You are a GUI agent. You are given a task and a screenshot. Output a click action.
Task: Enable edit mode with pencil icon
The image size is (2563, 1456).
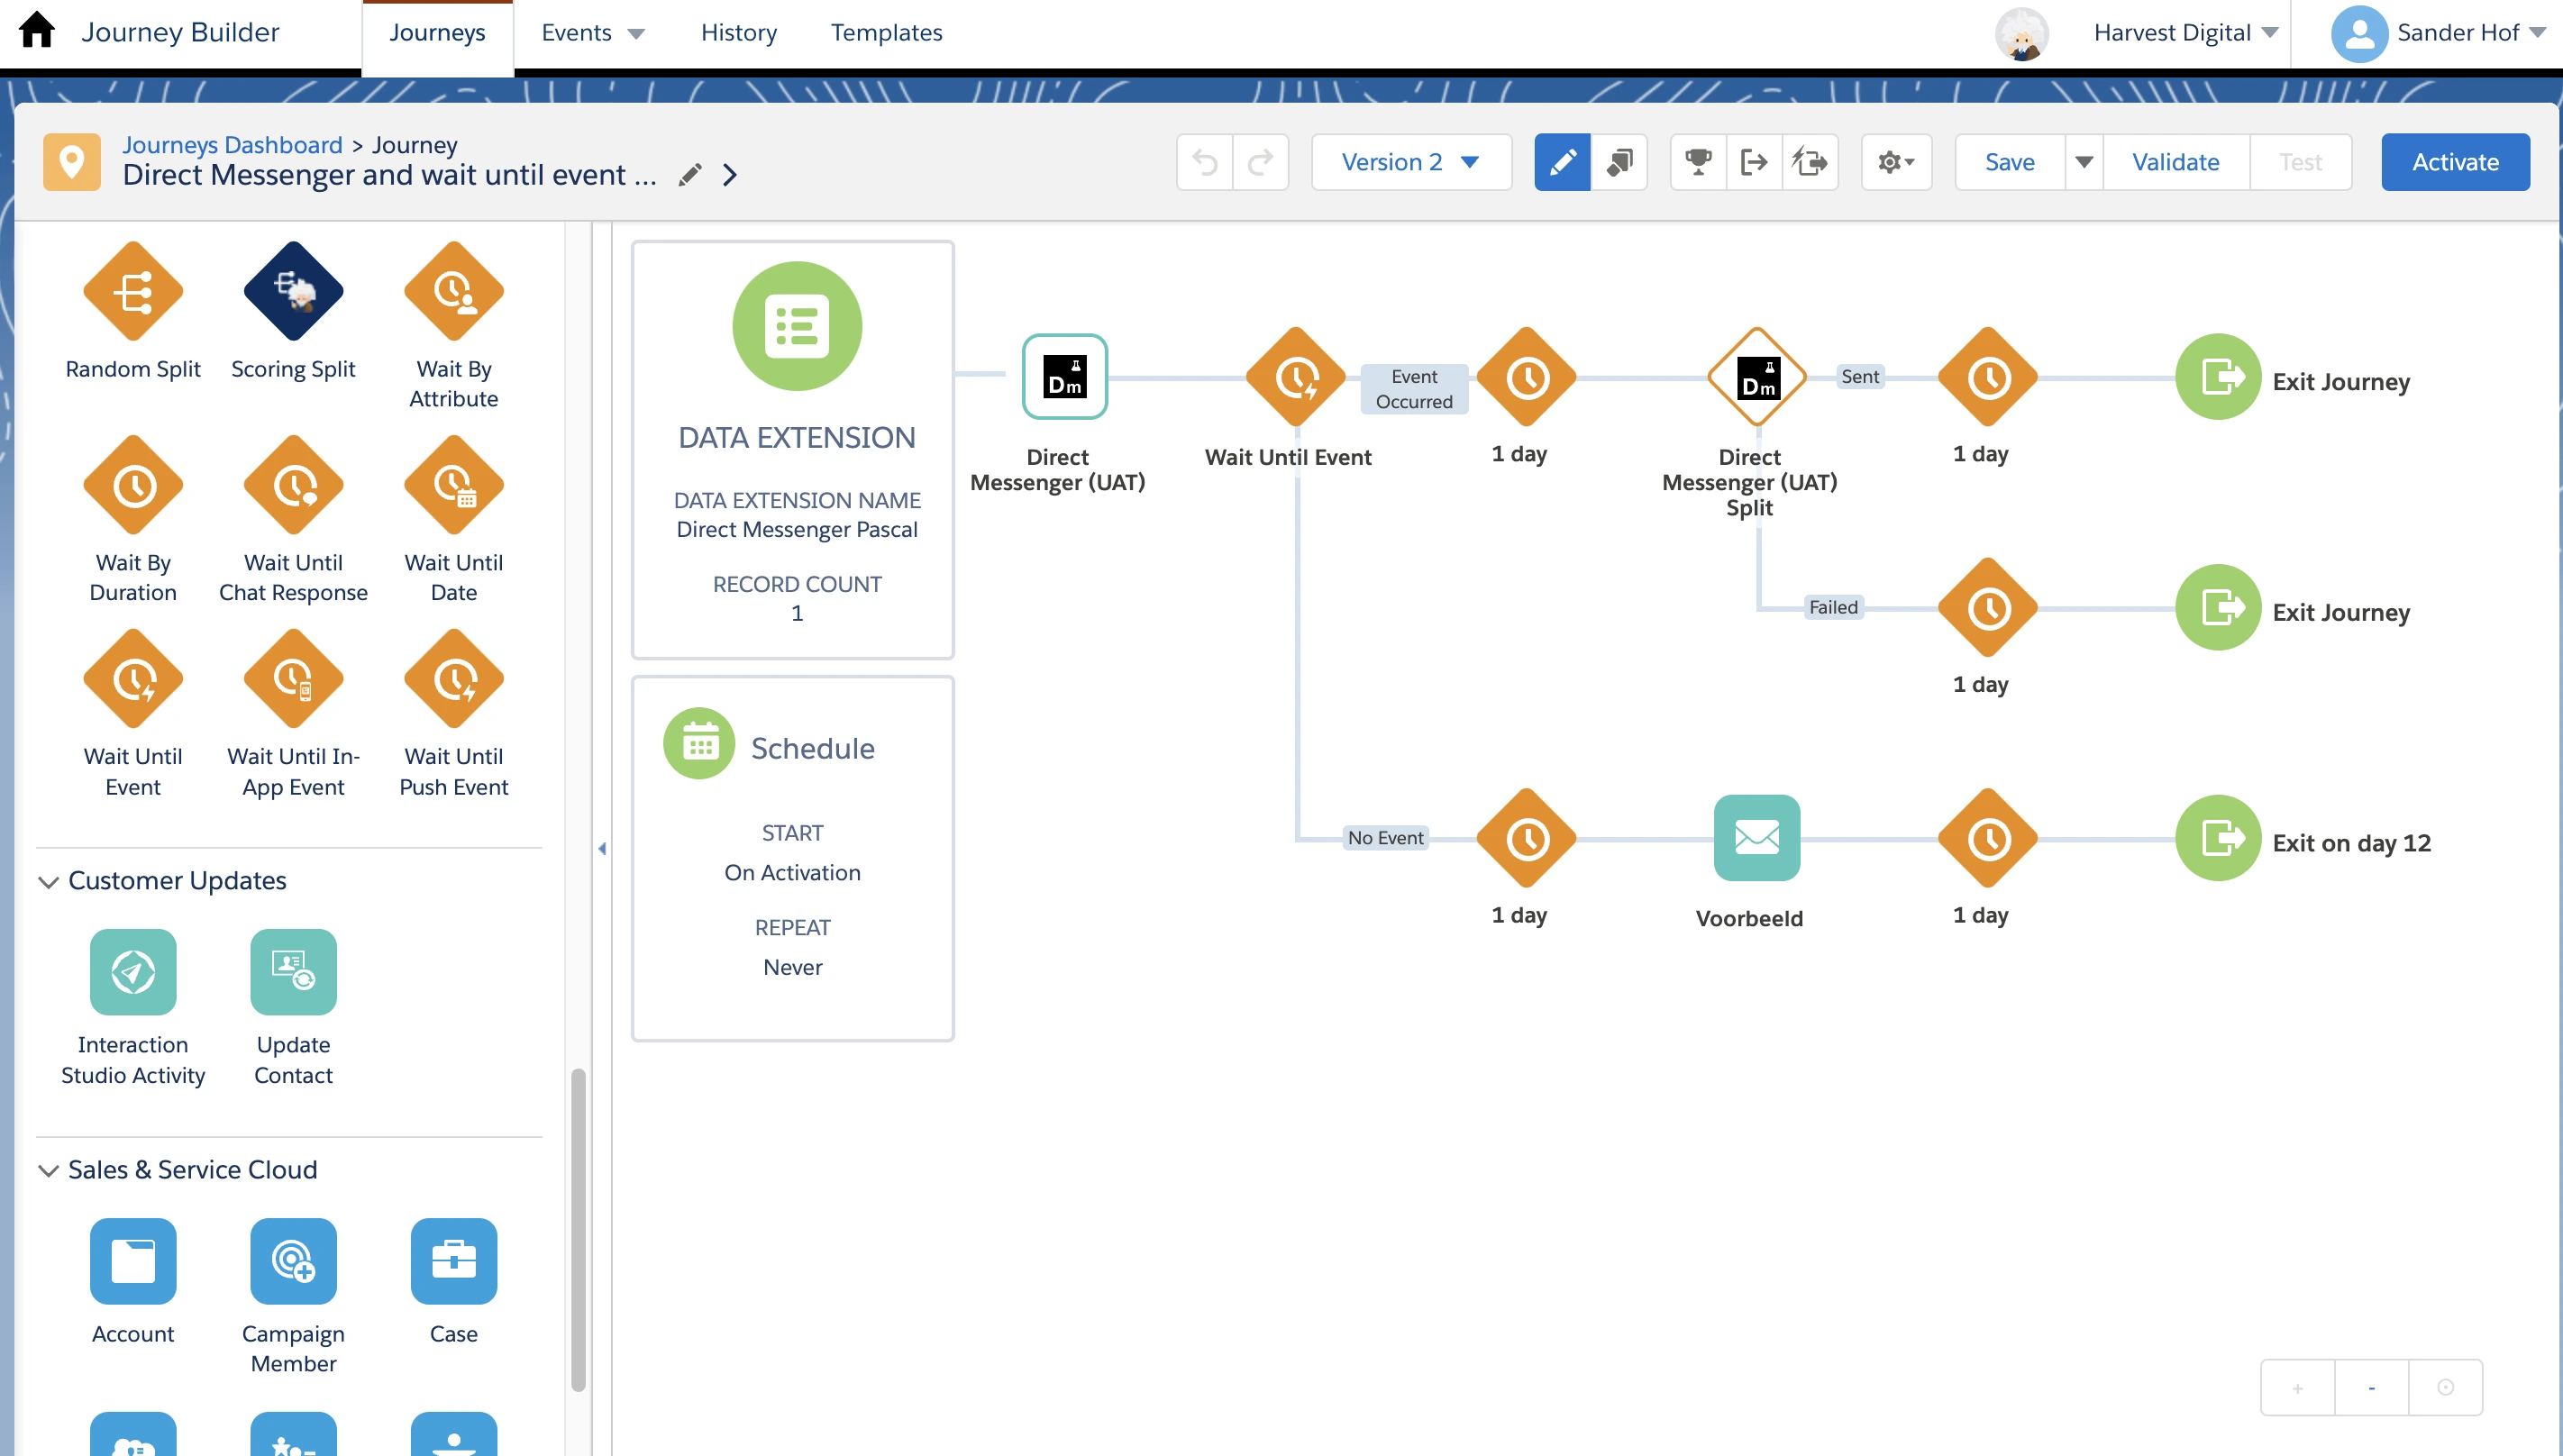tap(1561, 162)
